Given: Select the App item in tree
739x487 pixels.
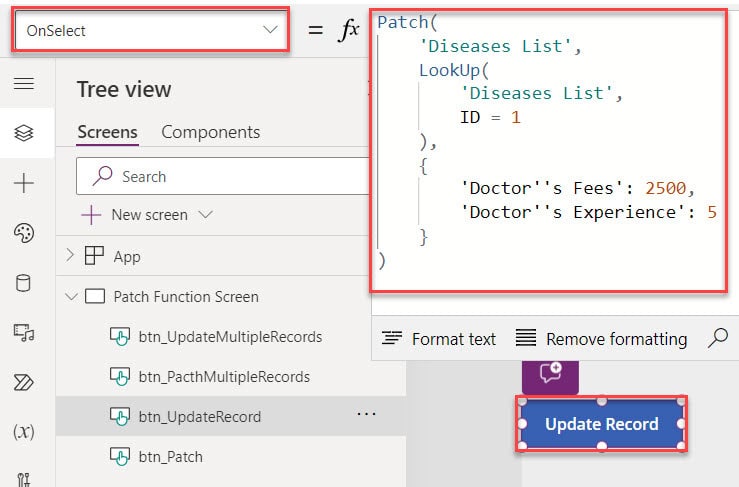Looking at the screenshot, I should click(127, 257).
